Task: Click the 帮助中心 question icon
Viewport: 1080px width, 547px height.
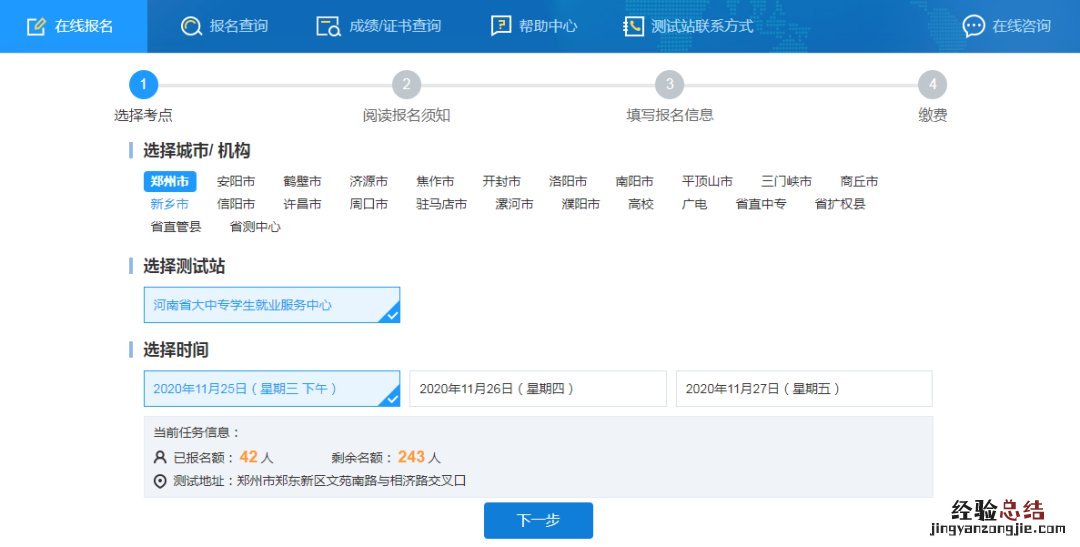Action: pos(501,26)
